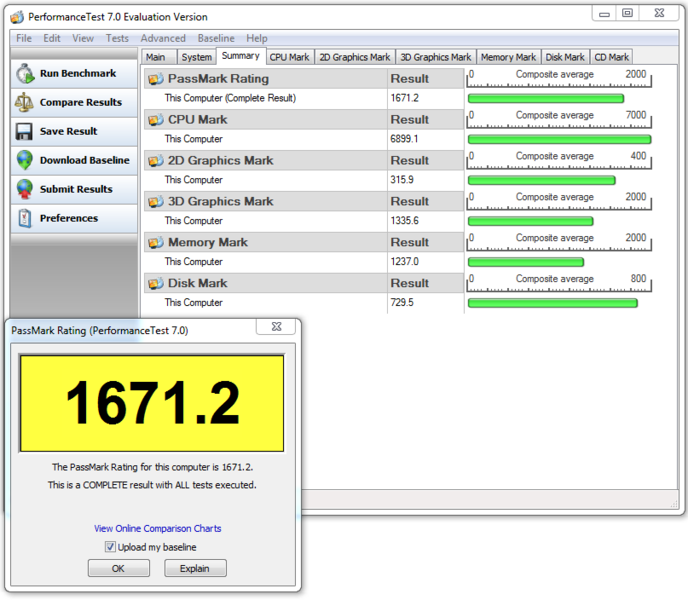
Task: Open the Help menu
Action: (x=257, y=38)
